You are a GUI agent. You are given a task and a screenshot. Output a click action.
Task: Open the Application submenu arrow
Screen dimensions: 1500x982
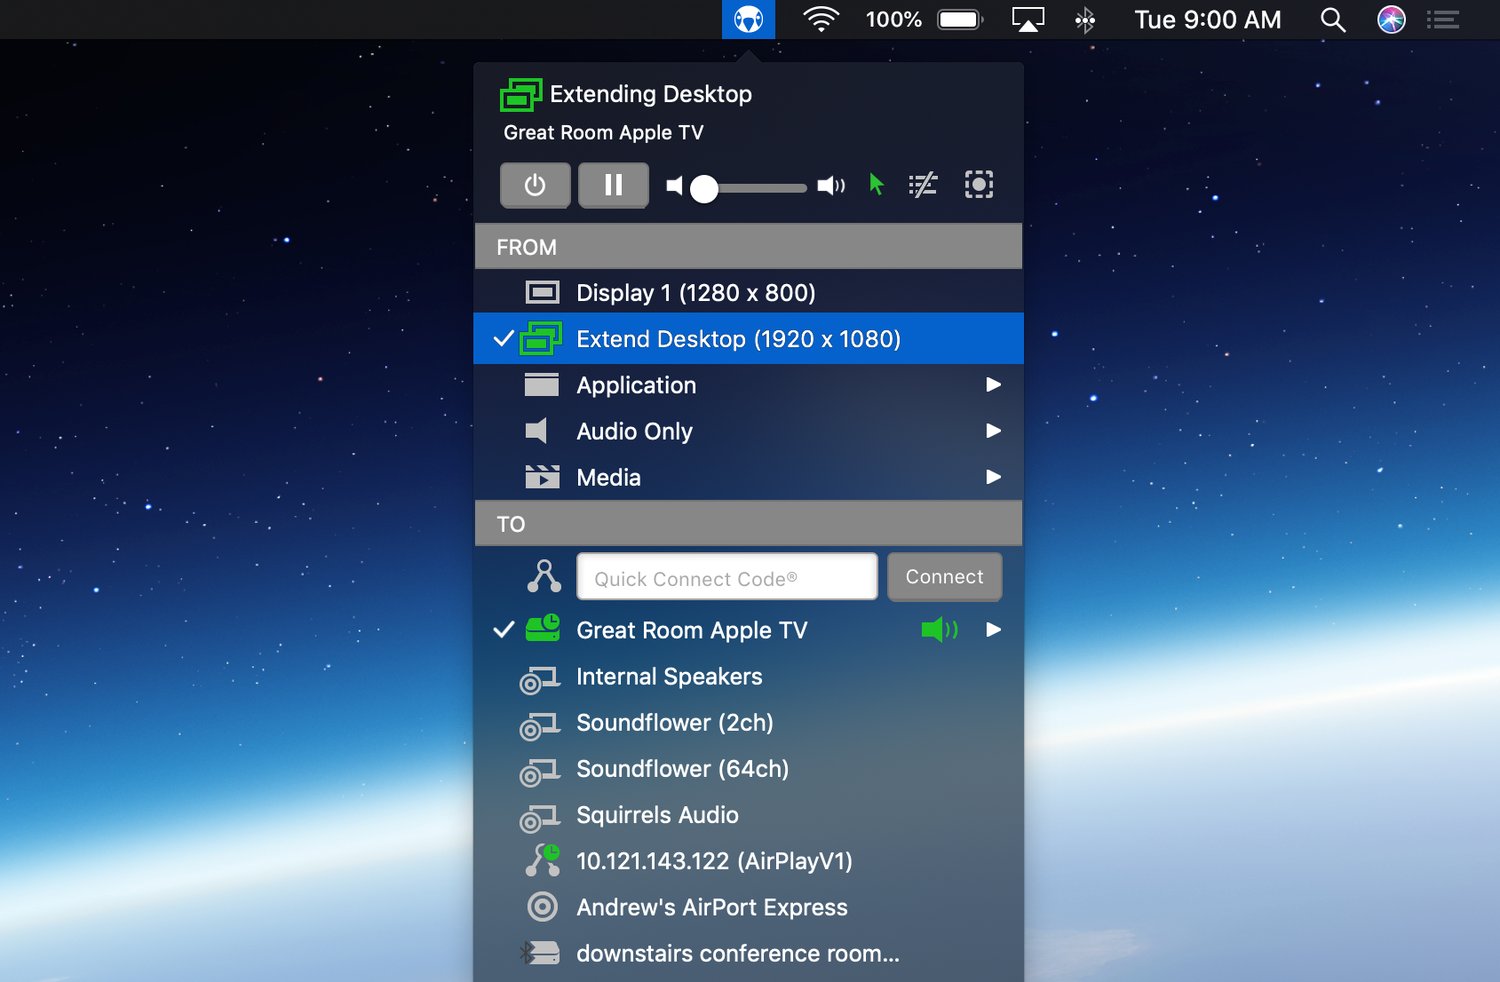(x=993, y=384)
